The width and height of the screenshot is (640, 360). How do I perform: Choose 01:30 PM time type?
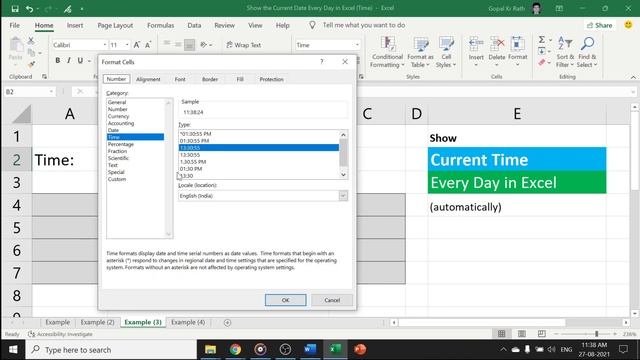pyautogui.click(x=191, y=169)
